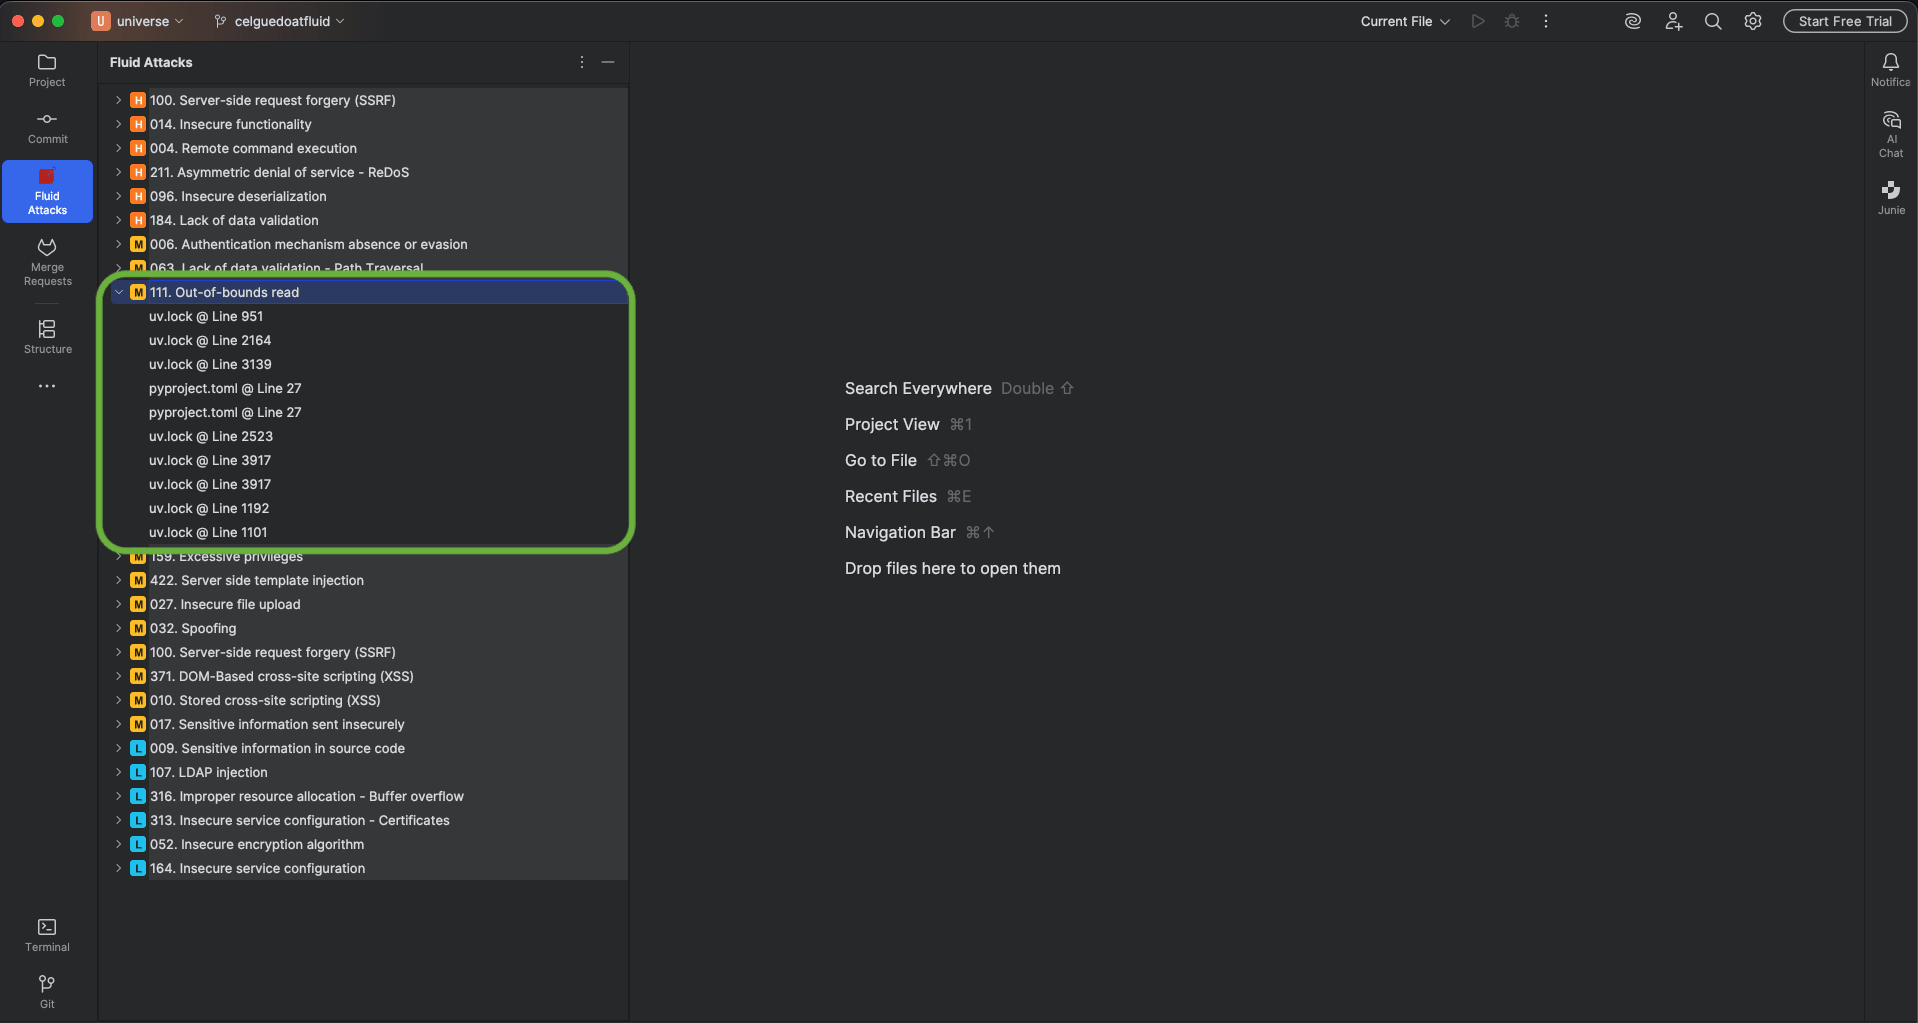Open the Current File run configuration dropdown
1918x1023 pixels.
coord(1405,21)
